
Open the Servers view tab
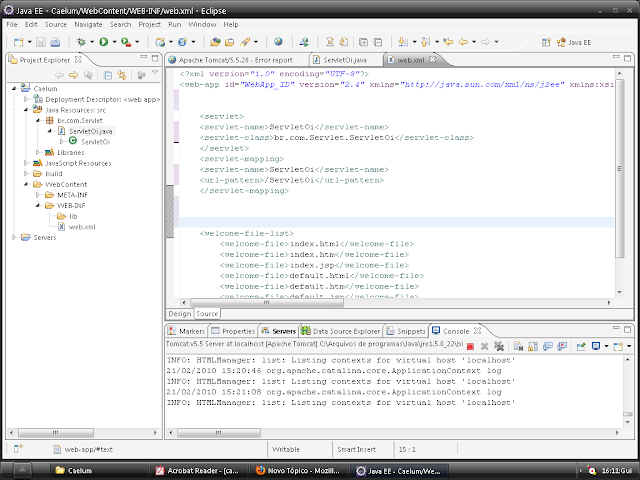click(x=283, y=330)
